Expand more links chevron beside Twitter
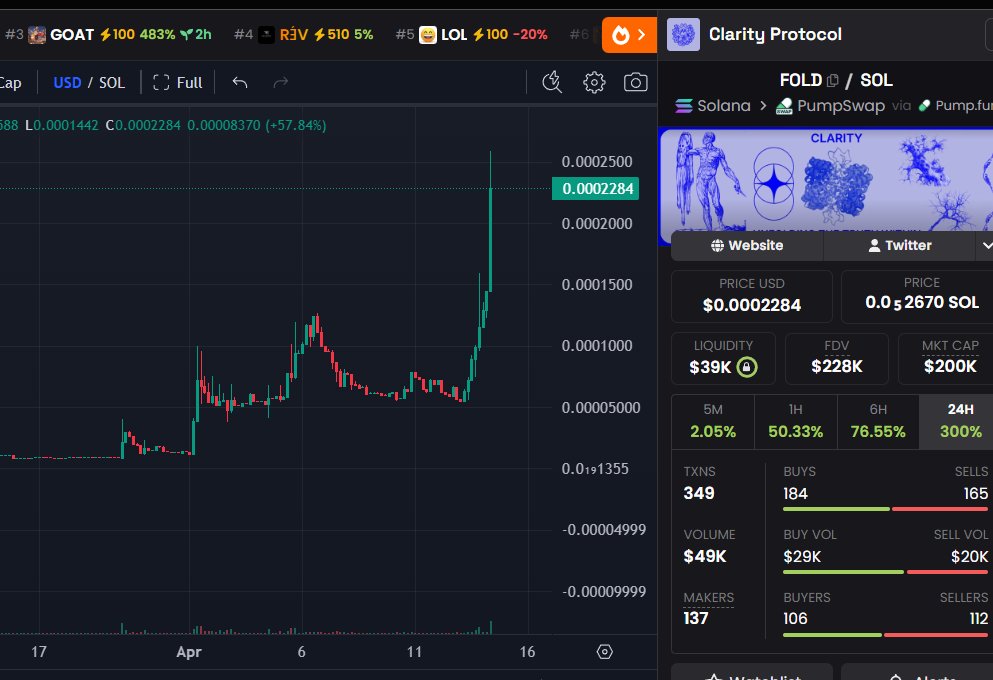The height and width of the screenshot is (680, 993). pos(985,246)
